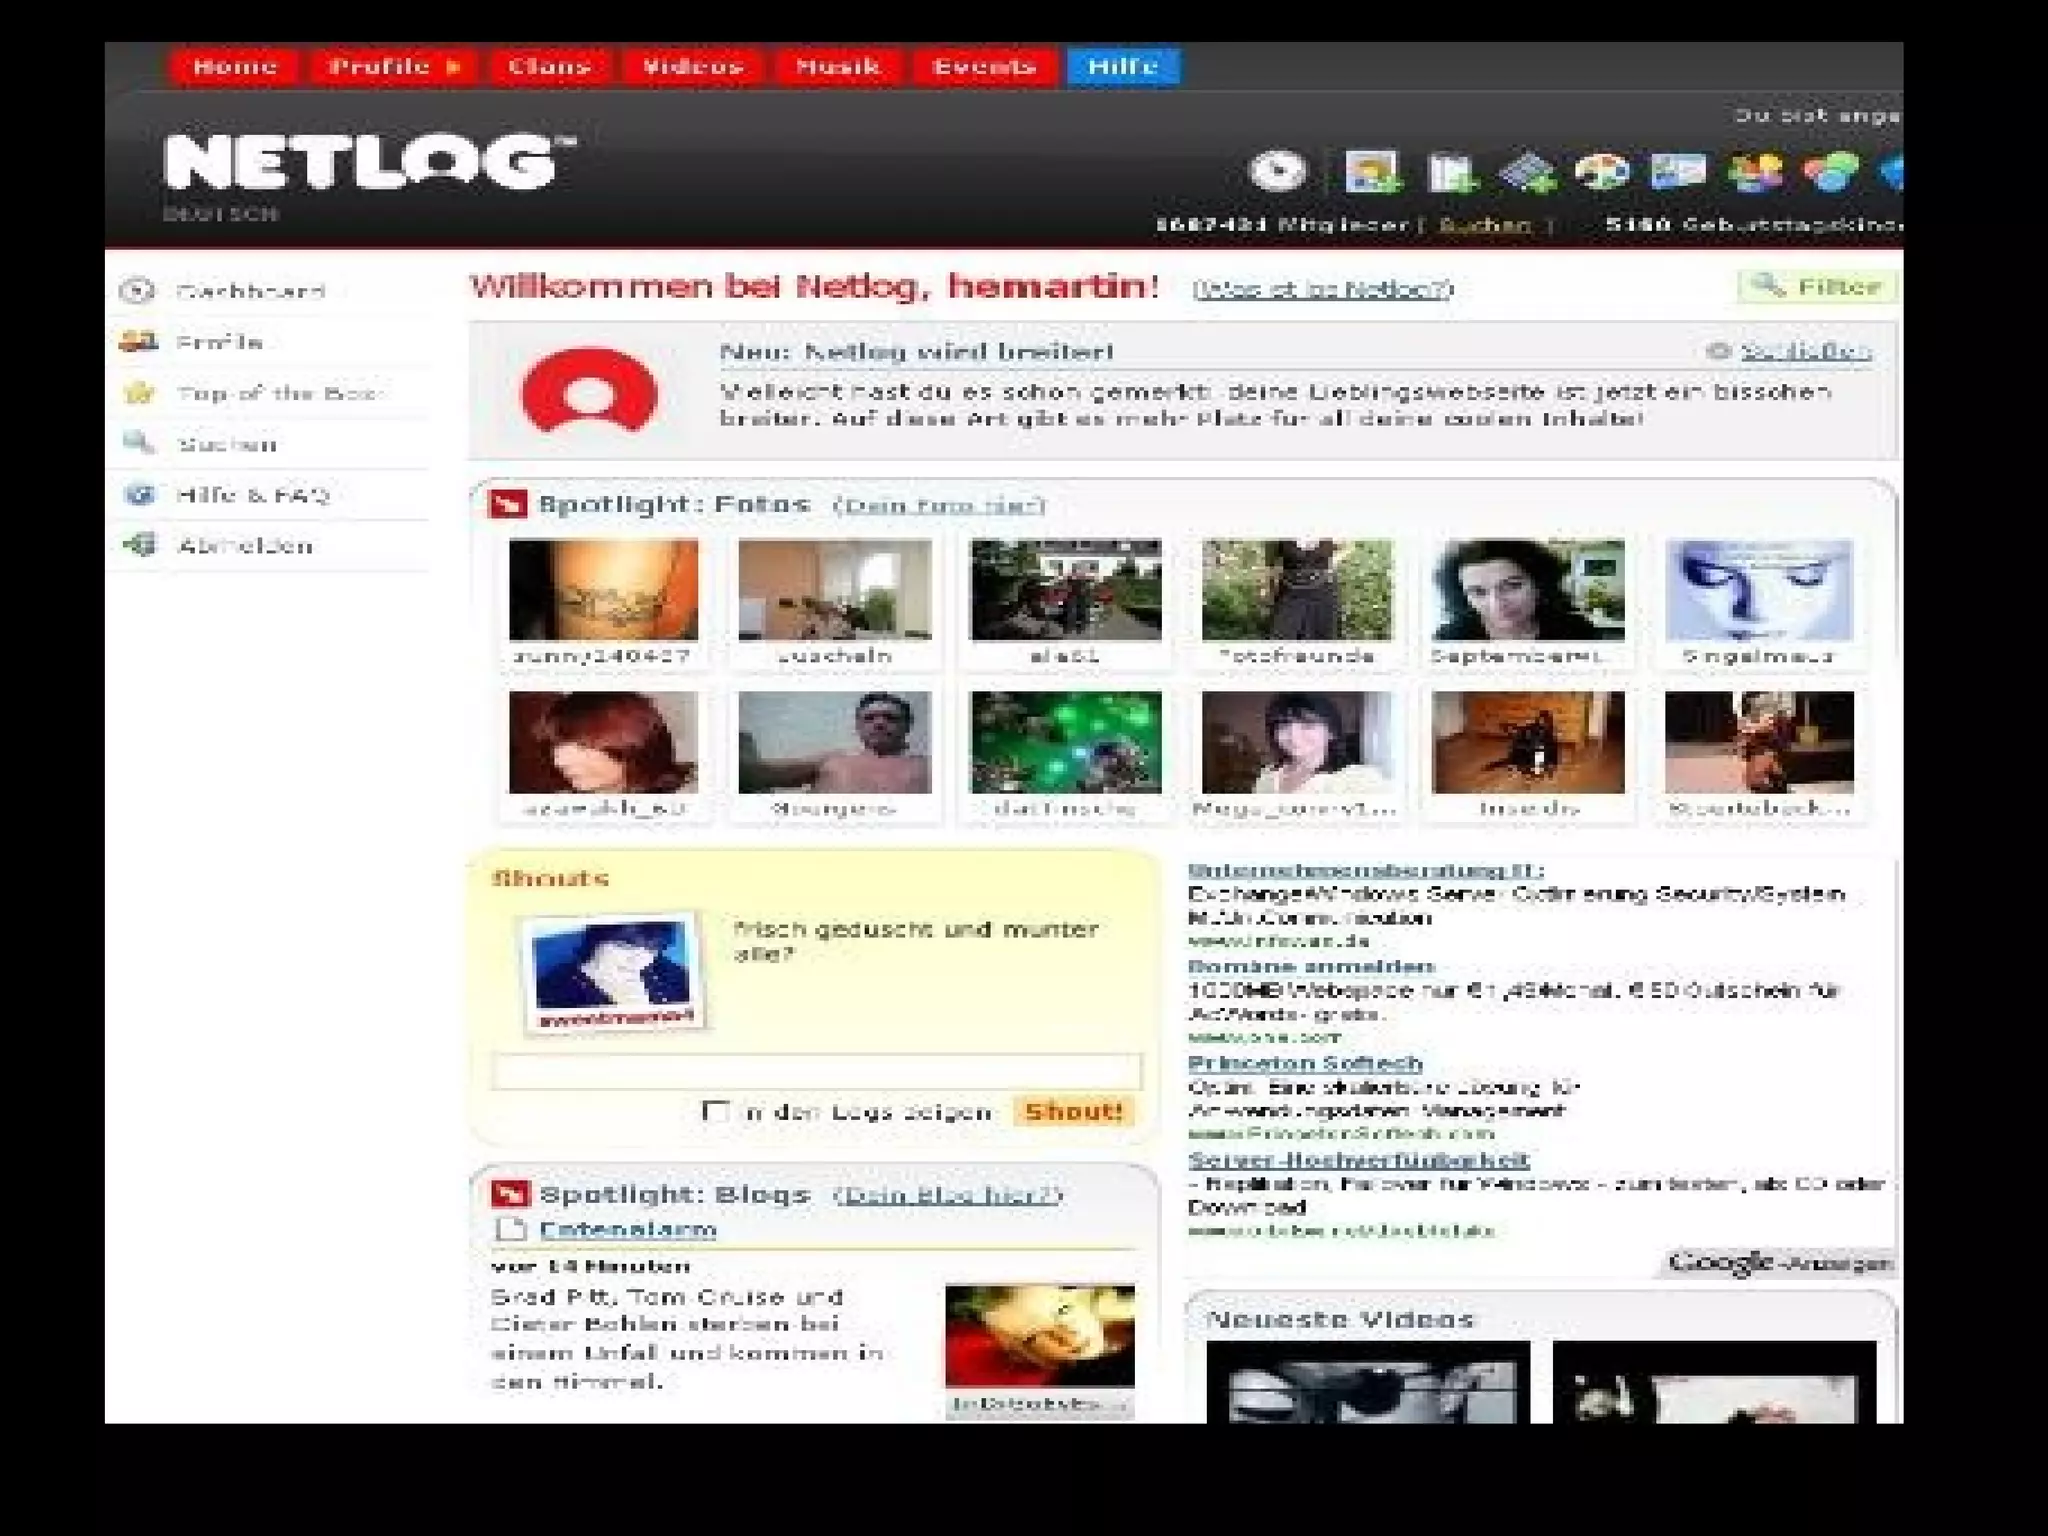Open the Entenalarm blog link
Image resolution: width=2048 pixels, height=1536 pixels.
click(x=627, y=1229)
